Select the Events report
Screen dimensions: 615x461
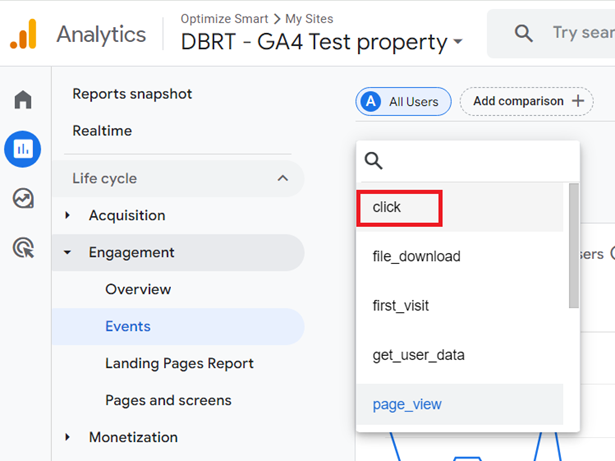(x=178, y=326)
